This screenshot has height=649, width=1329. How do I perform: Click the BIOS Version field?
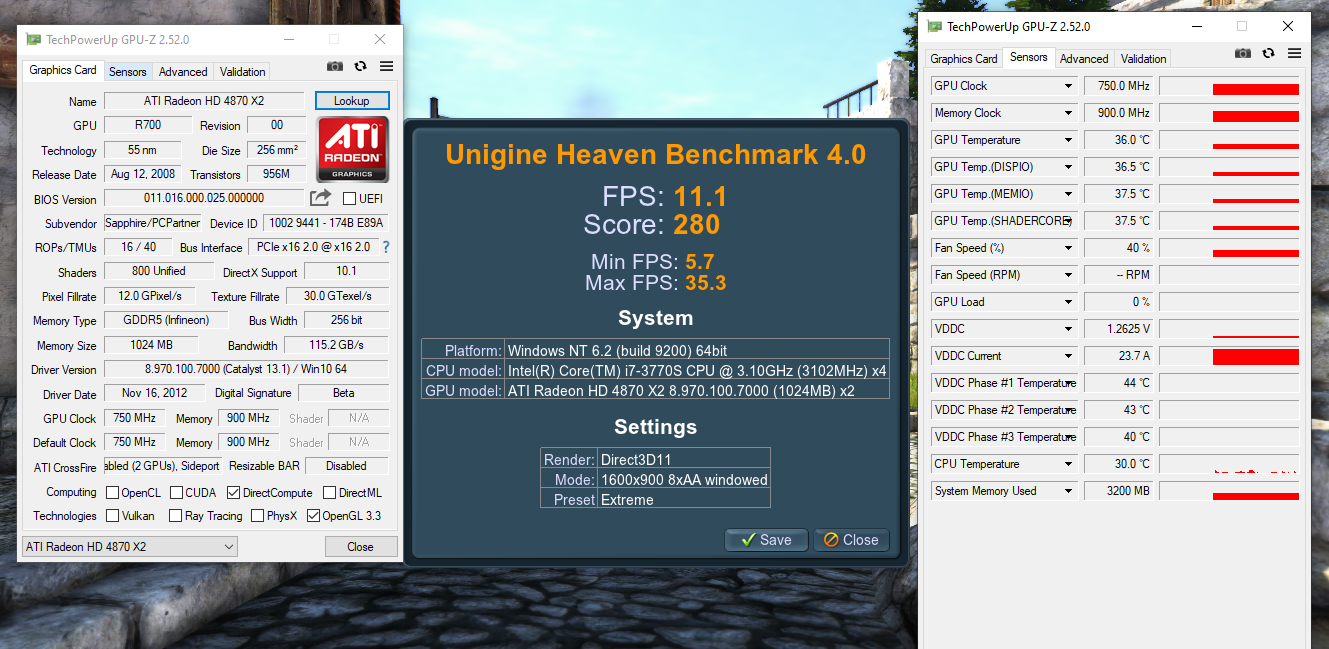pyautogui.click(x=204, y=198)
